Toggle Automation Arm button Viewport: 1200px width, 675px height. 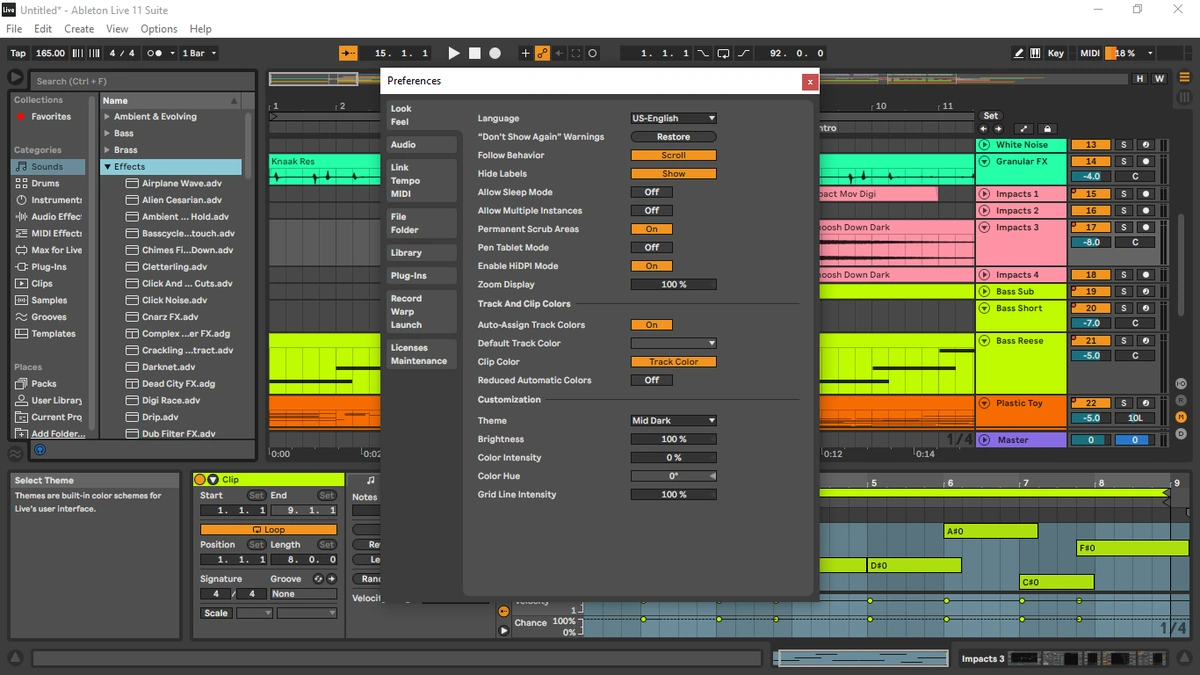542,53
